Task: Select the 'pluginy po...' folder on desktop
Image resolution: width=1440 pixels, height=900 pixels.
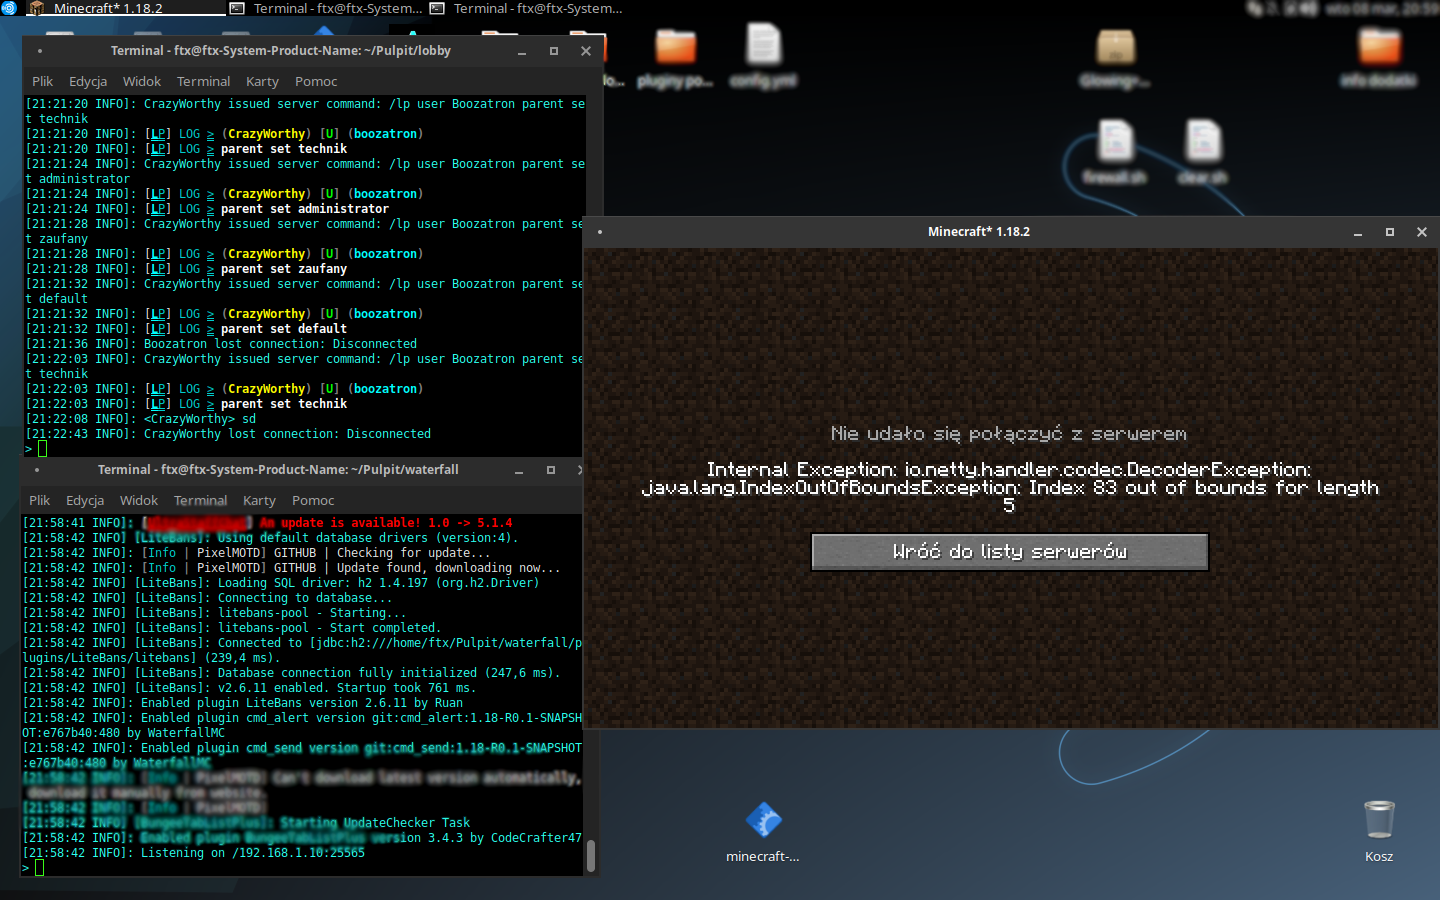Action: [675, 47]
